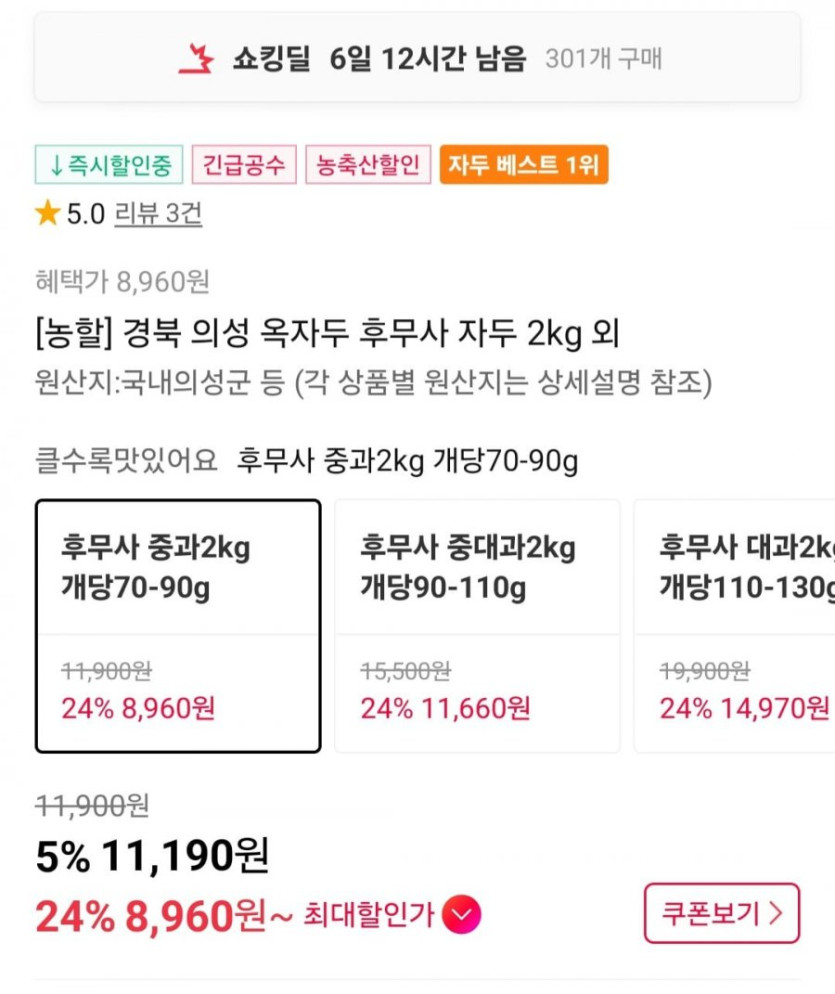
Task: Open the 쇼킹딜 time-remaining banner
Action: pyautogui.click(x=417, y=58)
